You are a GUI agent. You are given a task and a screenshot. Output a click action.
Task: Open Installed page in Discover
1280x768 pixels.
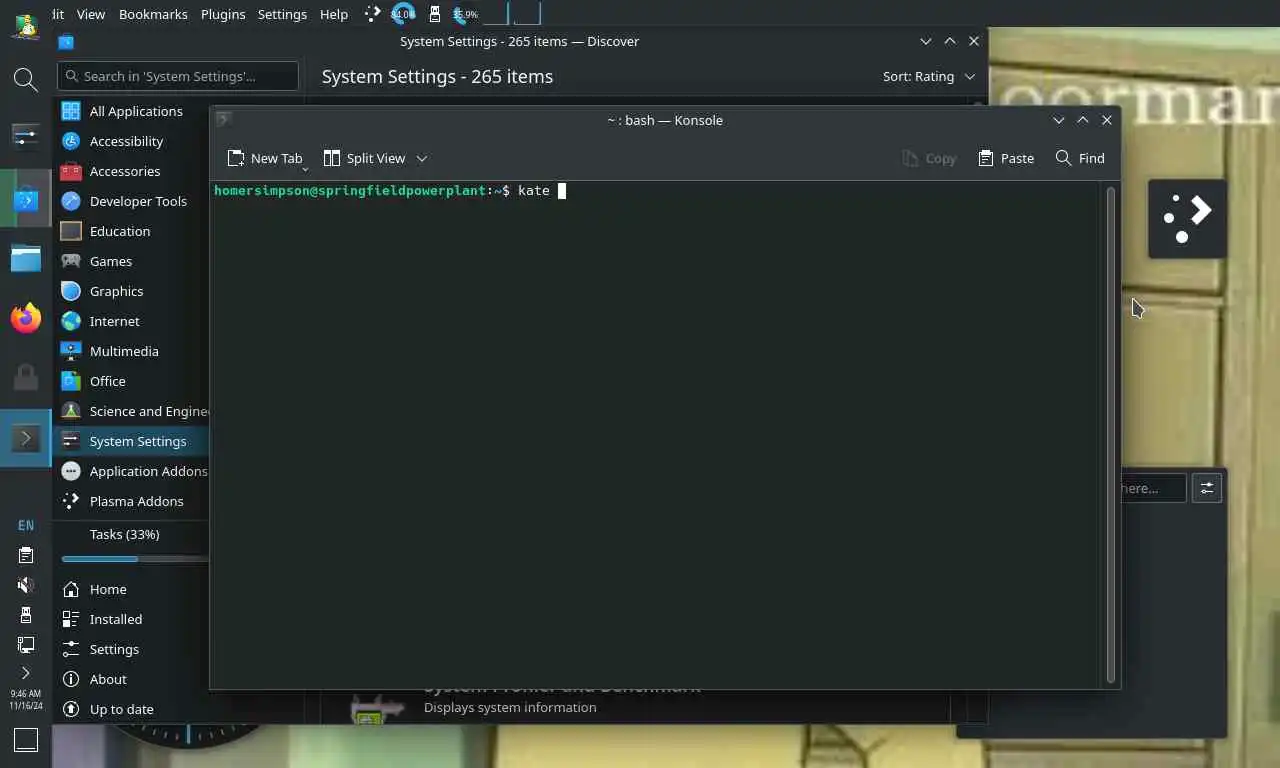(x=131, y=619)
